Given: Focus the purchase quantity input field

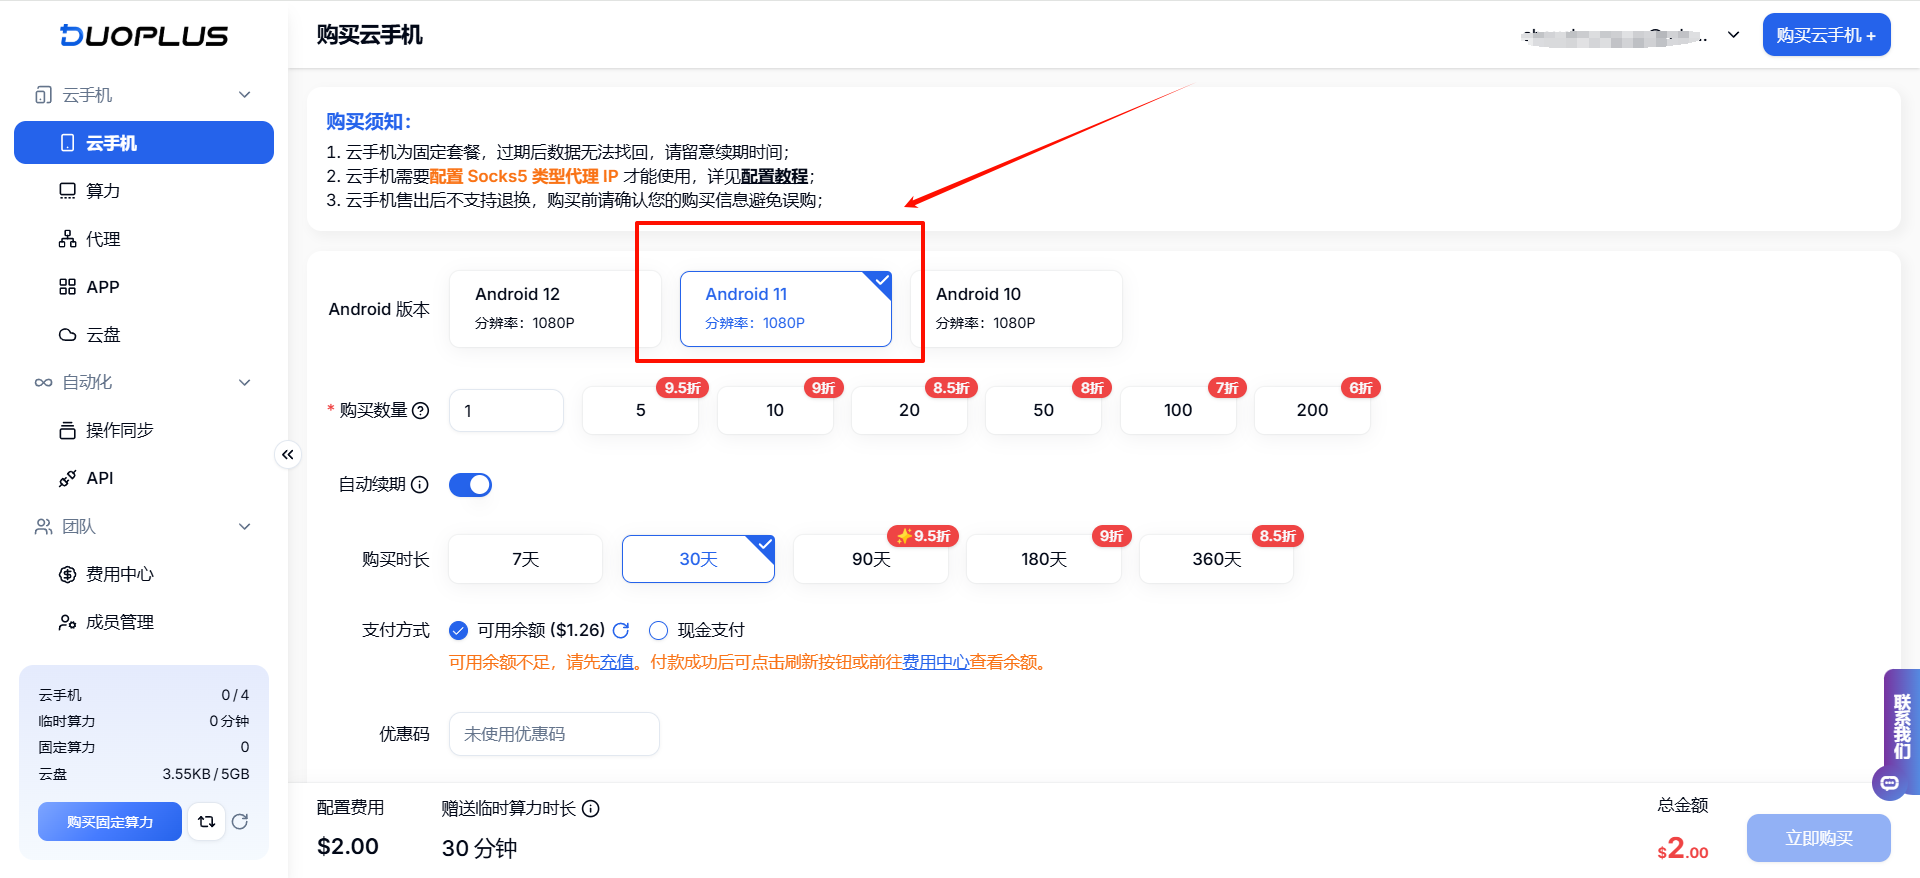Looking at the screenshot, I should 507,411.
